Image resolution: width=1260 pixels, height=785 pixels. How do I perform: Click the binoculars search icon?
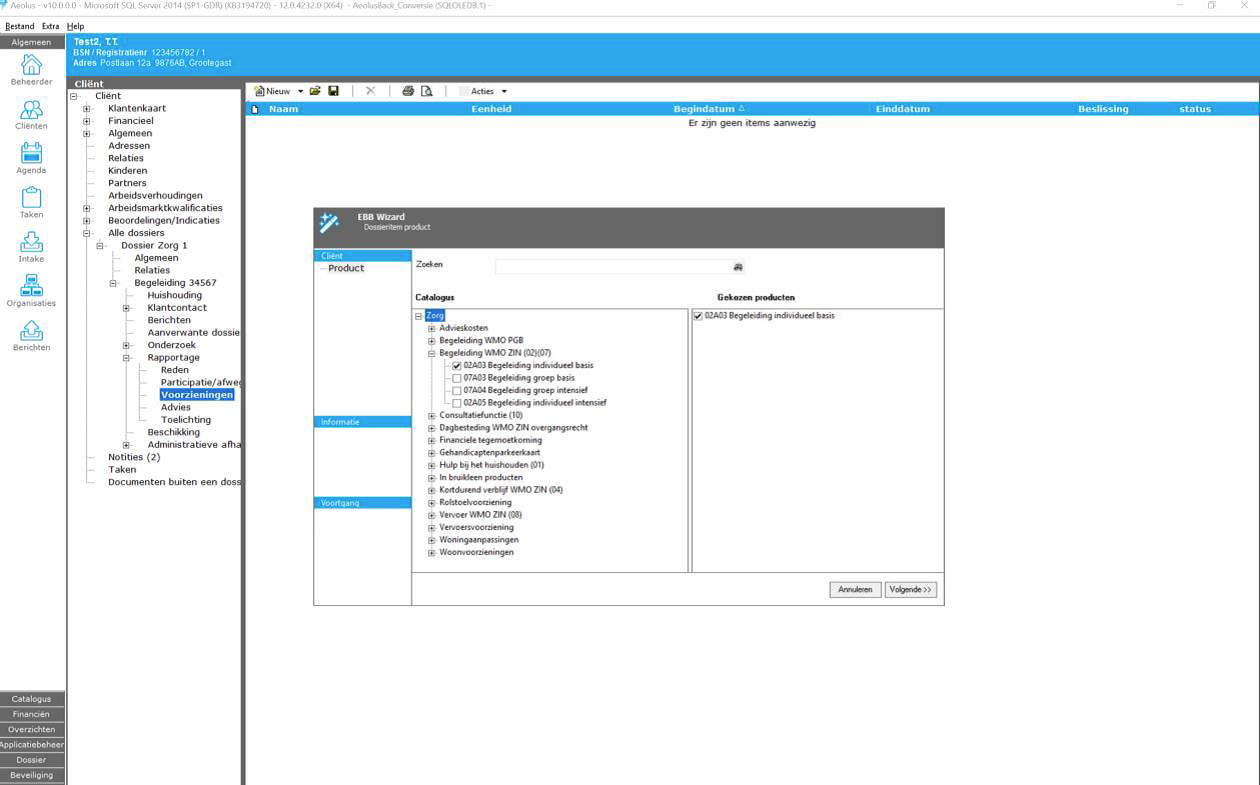[x=738, y=267]
